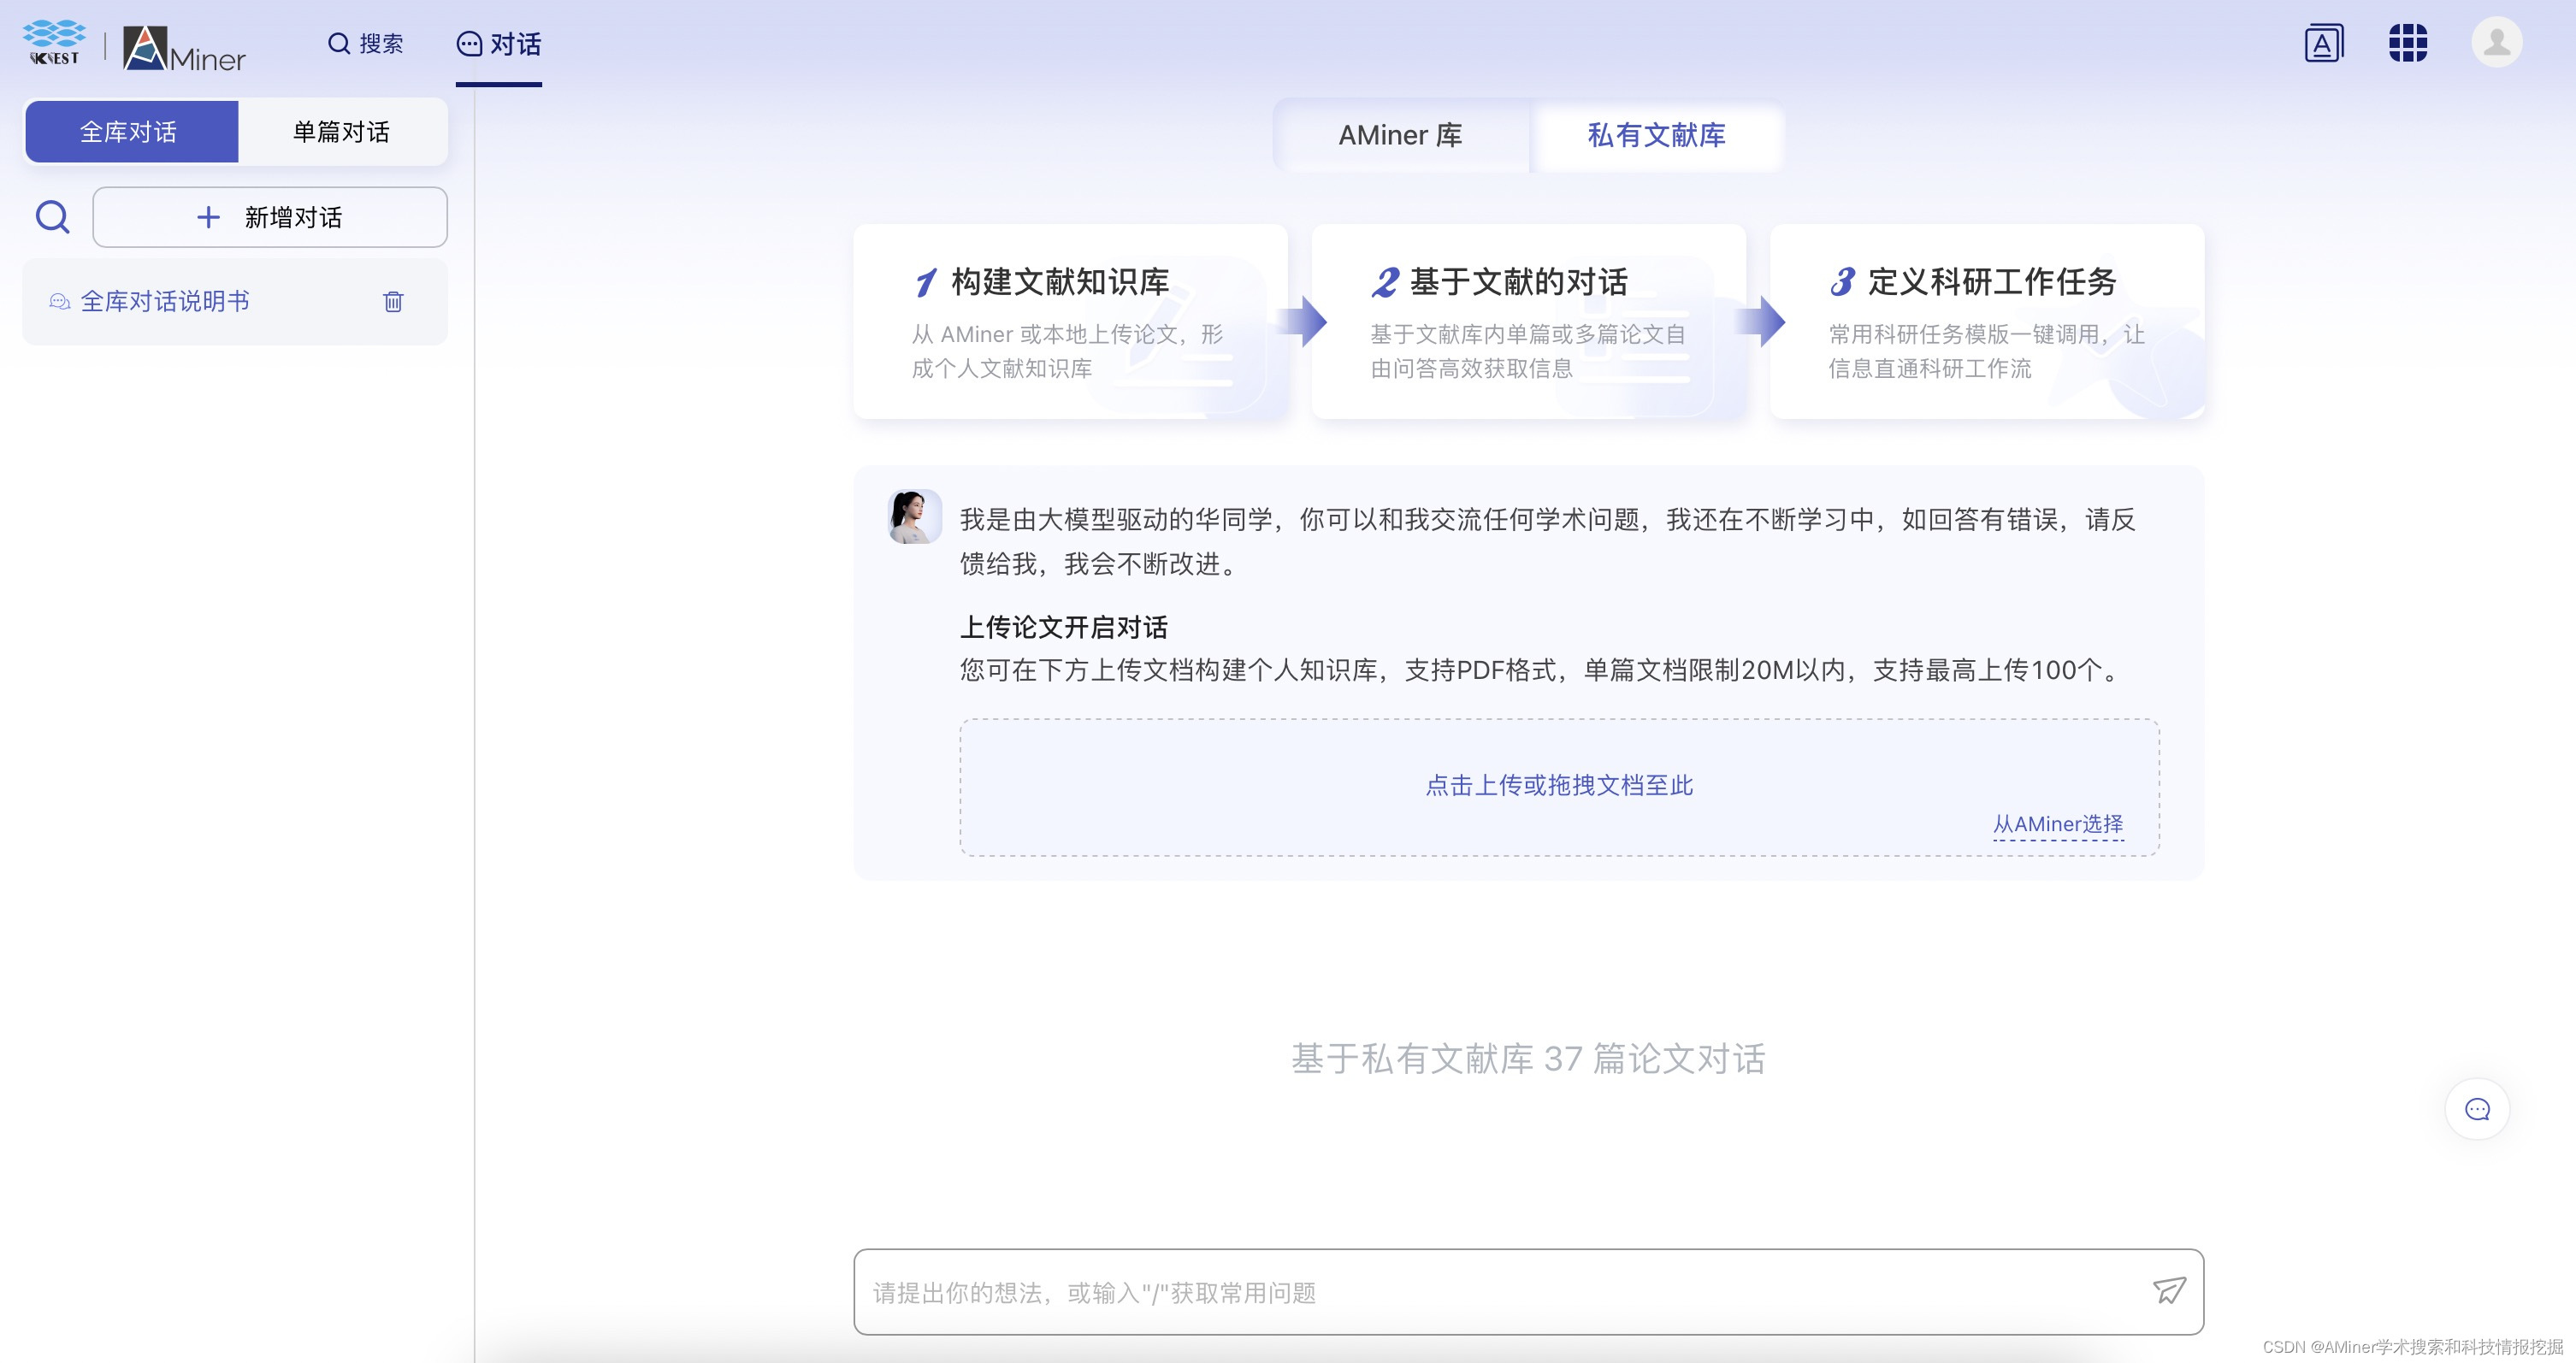Navigate to 搜索 in the top menu
Viewport: 2576px width, 1363px height.
point(365,44)
